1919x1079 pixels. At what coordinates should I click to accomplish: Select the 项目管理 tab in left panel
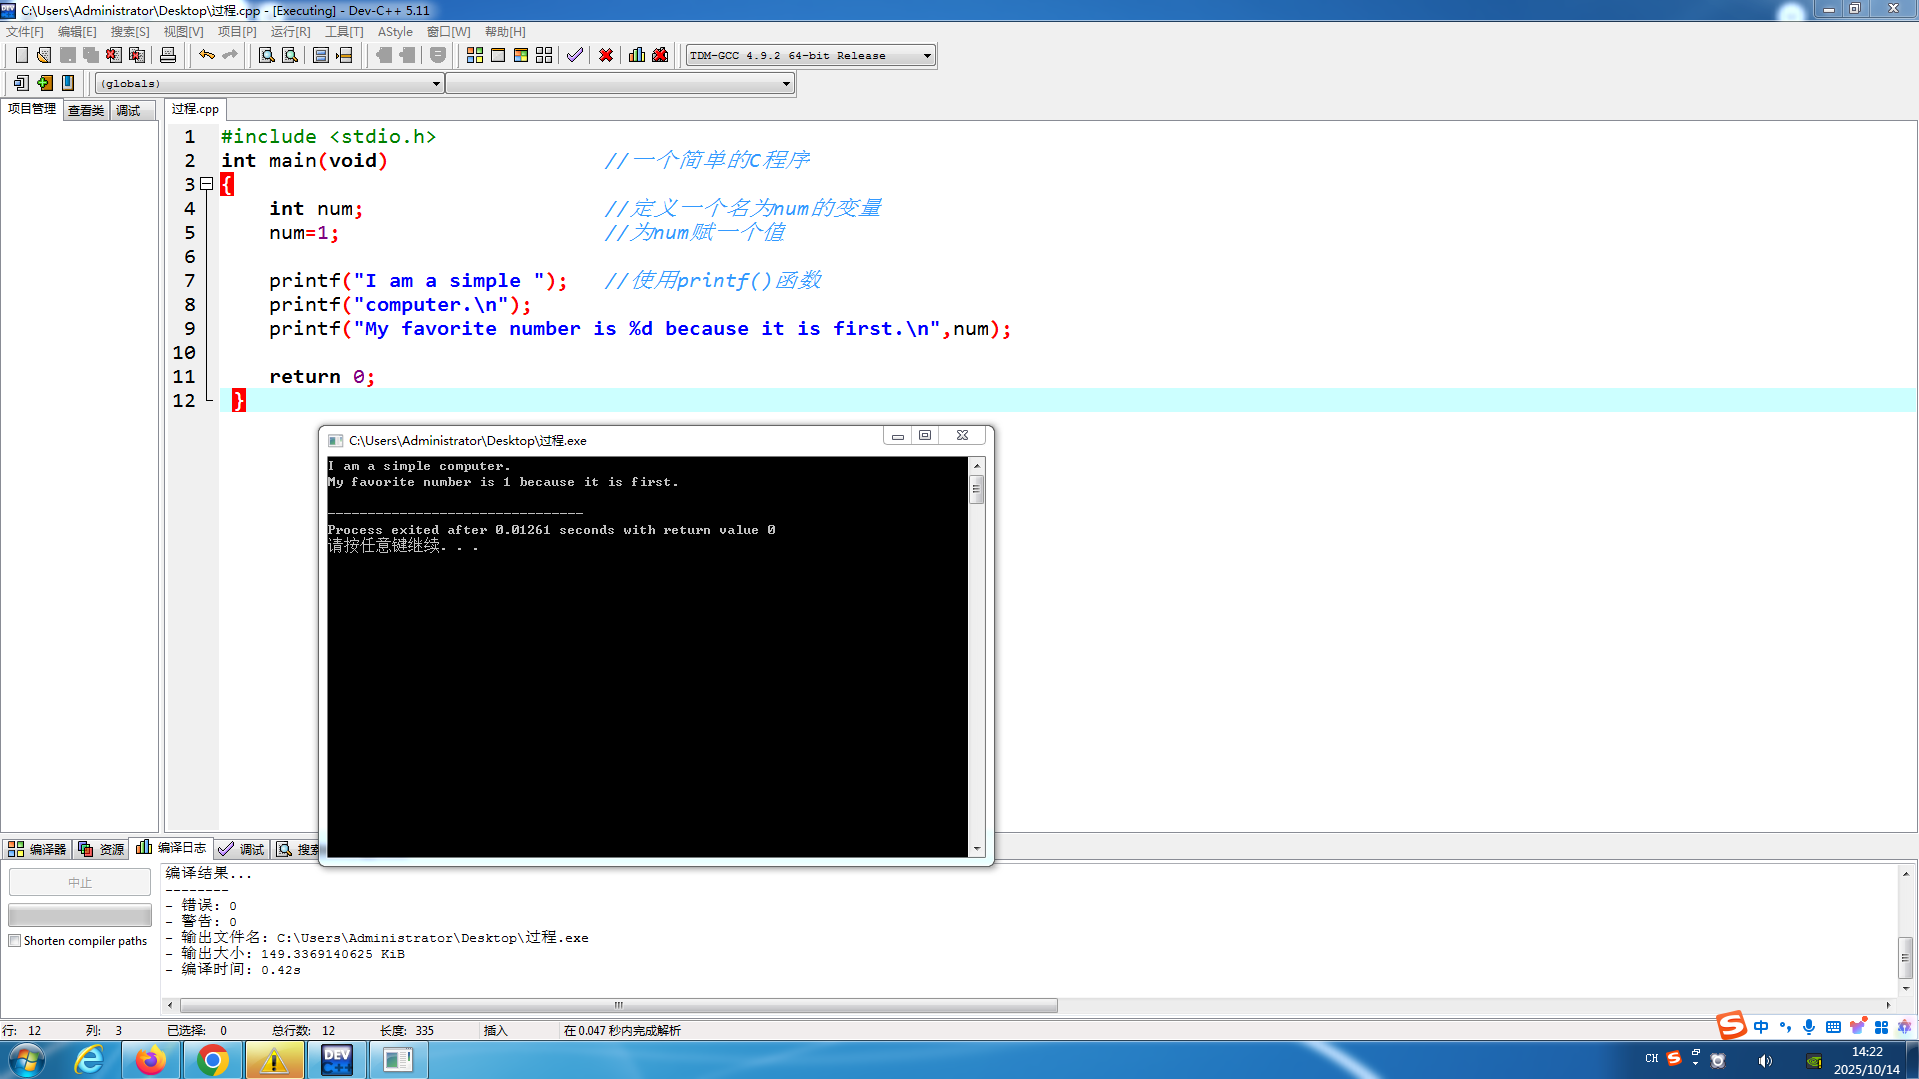32,109
